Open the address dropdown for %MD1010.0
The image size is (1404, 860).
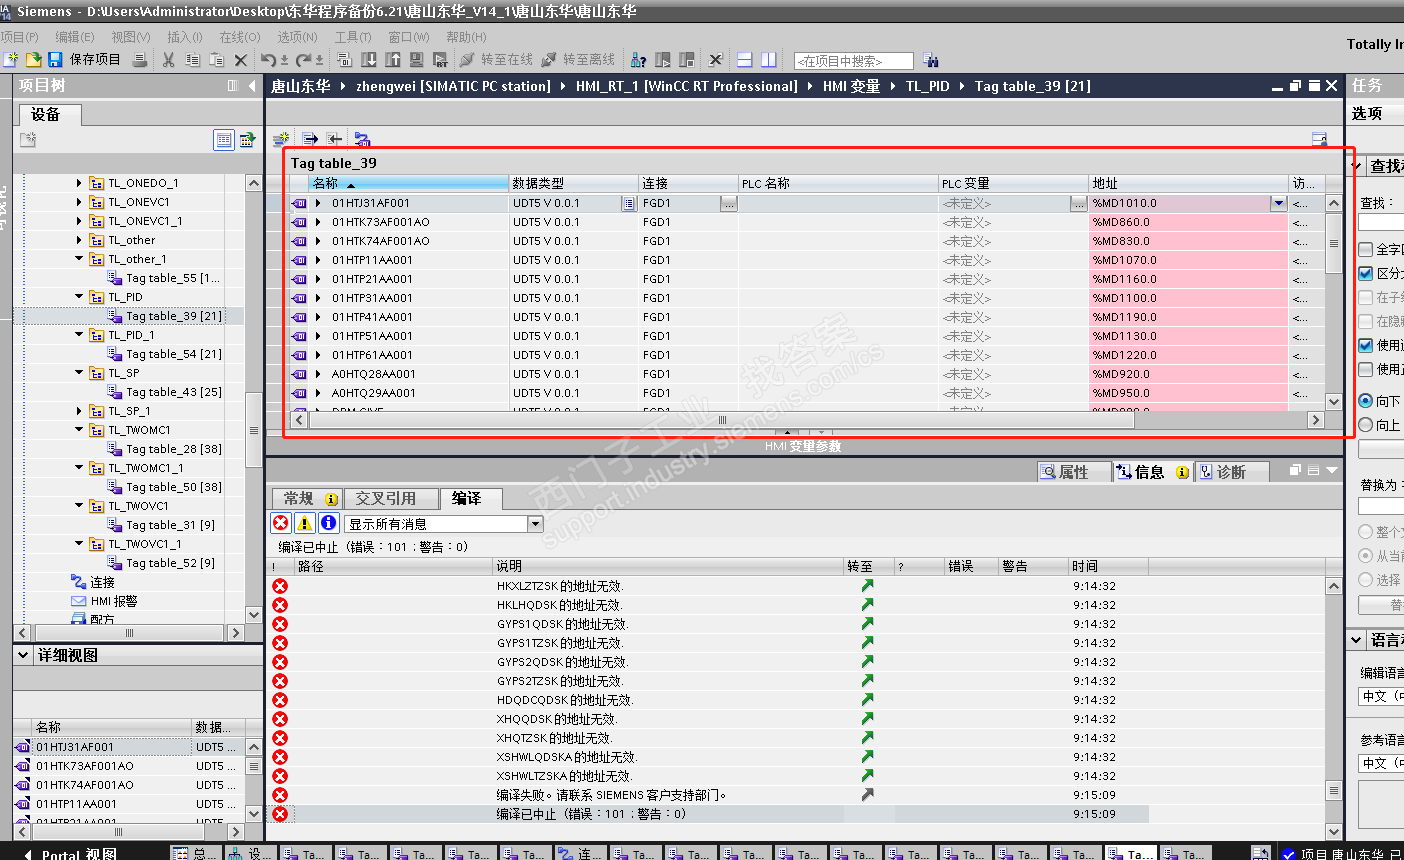point(1278,203)
